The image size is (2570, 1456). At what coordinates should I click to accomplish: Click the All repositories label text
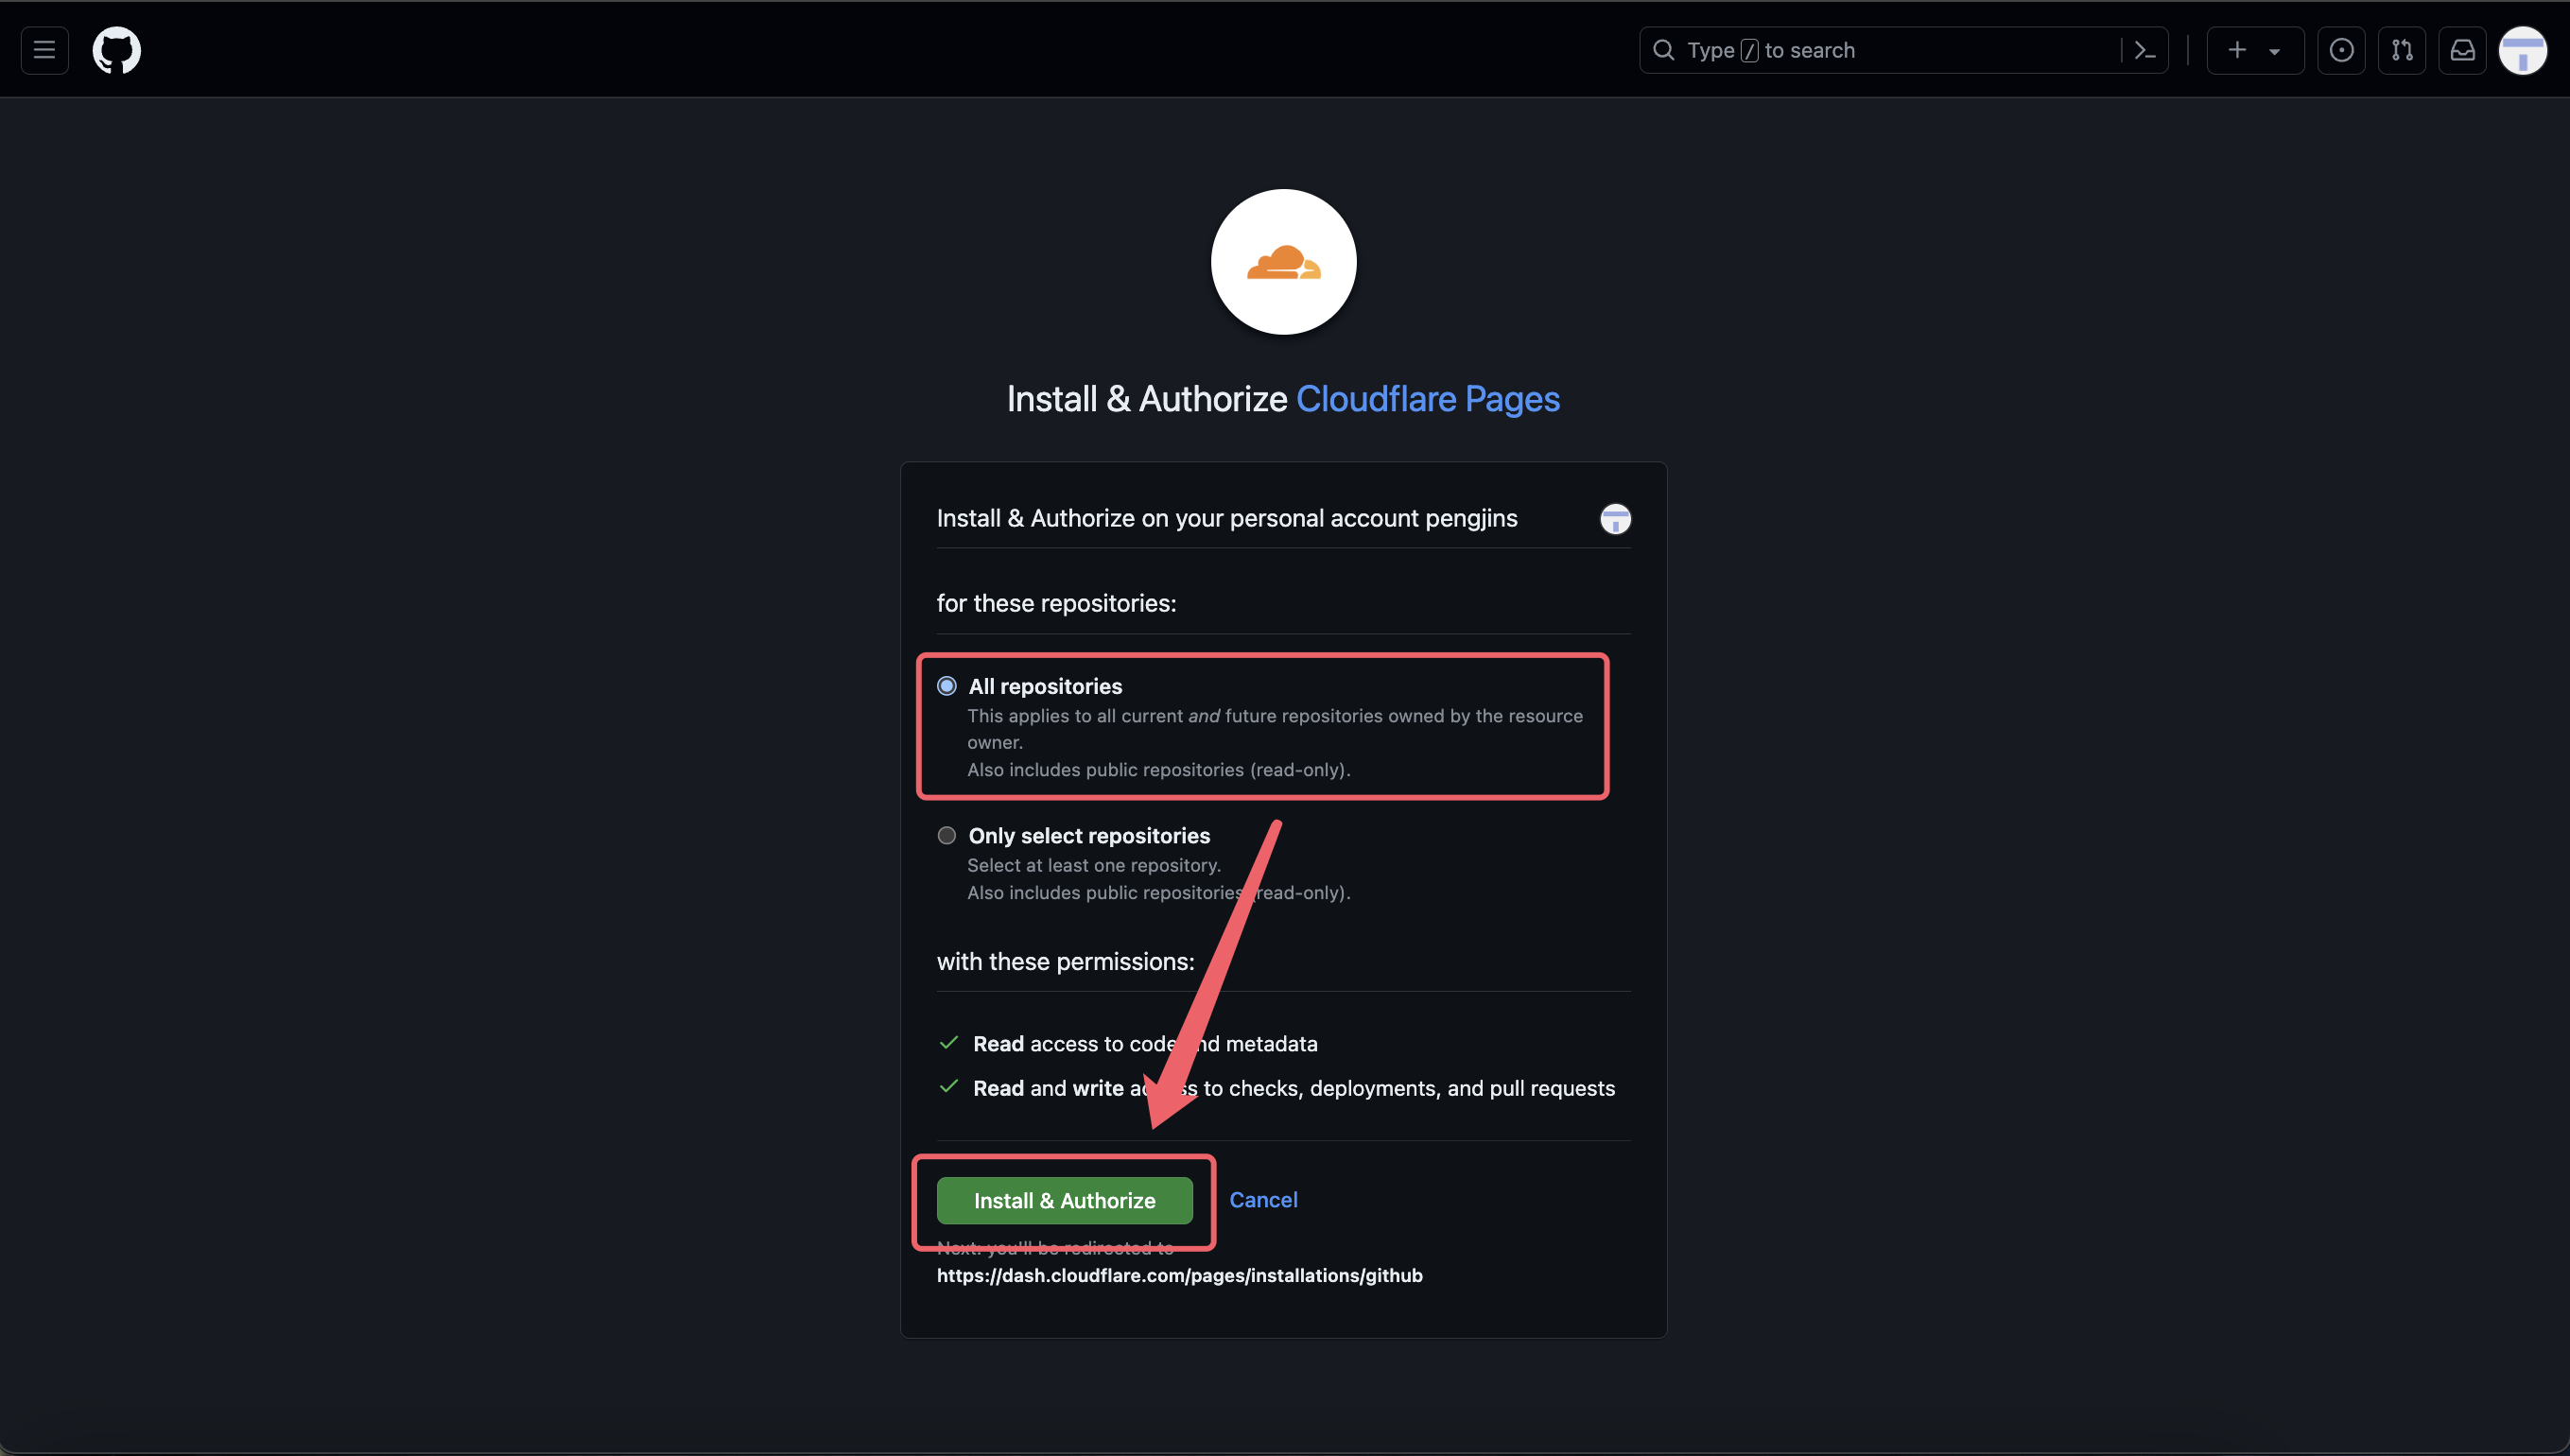tap(1045, 686)
